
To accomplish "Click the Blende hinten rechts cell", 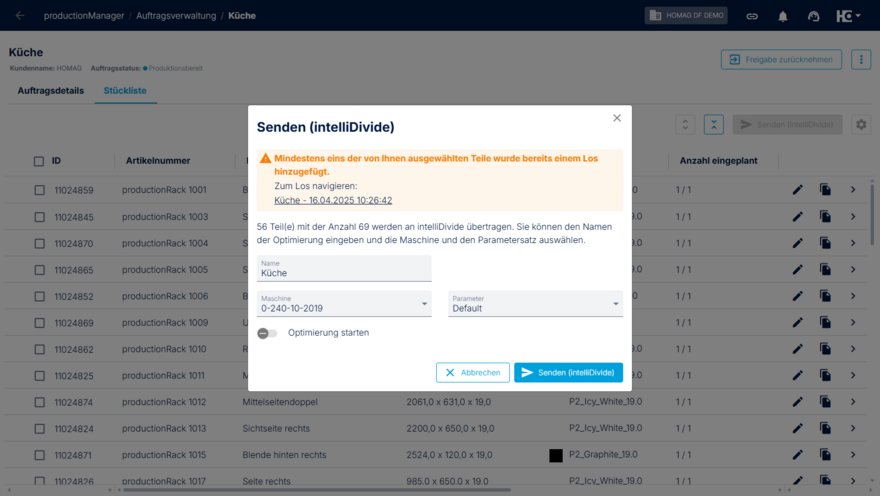I will point(284,454).
